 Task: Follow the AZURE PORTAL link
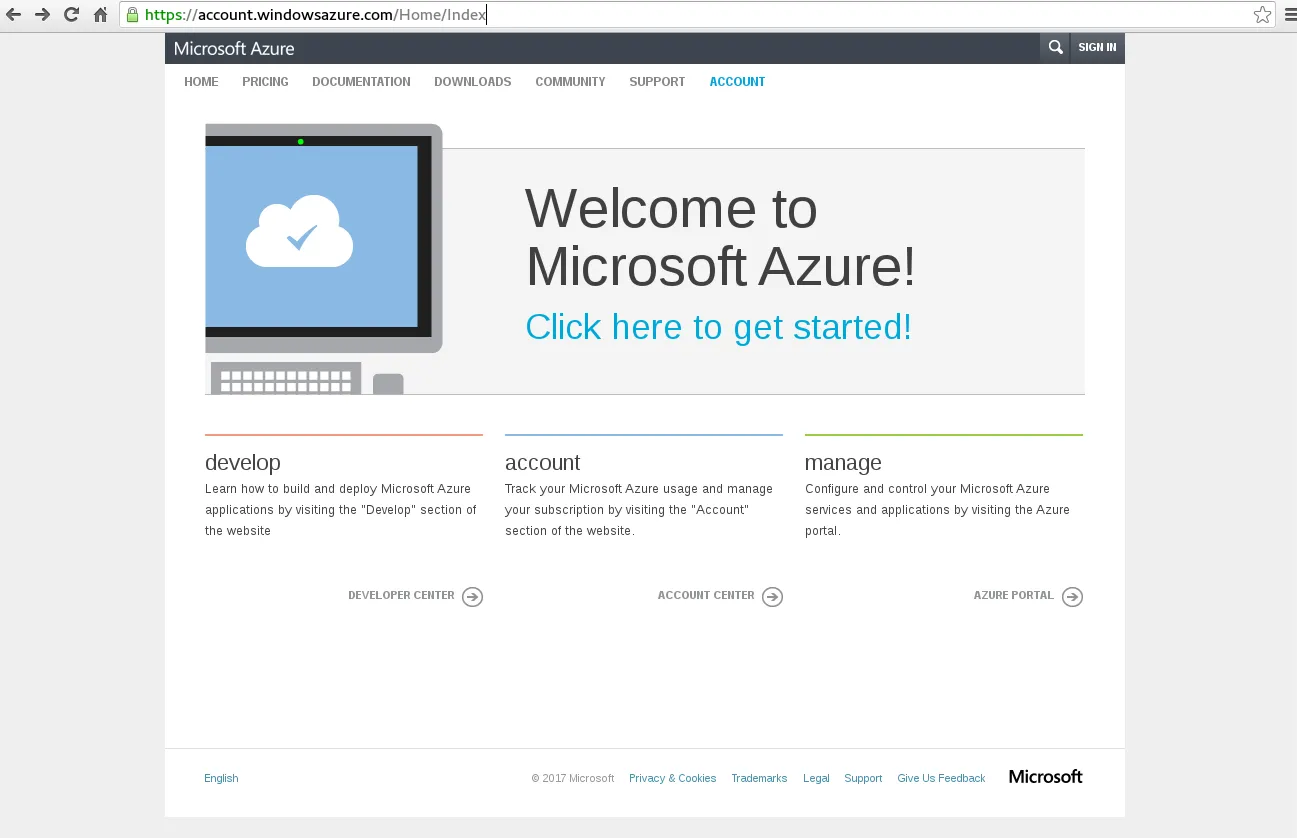click(1014, 595)
